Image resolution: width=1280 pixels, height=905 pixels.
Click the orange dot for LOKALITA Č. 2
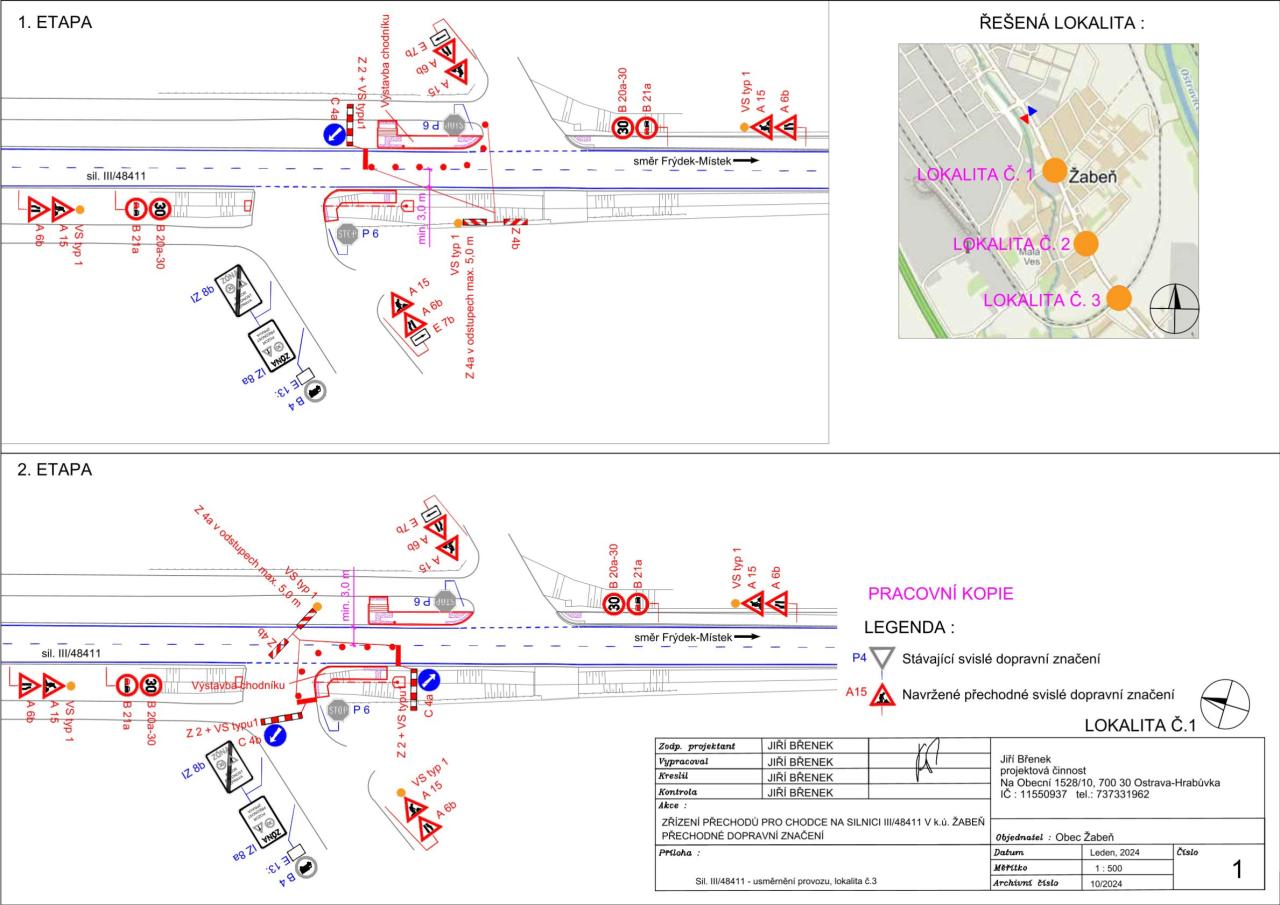(1086, 243)
